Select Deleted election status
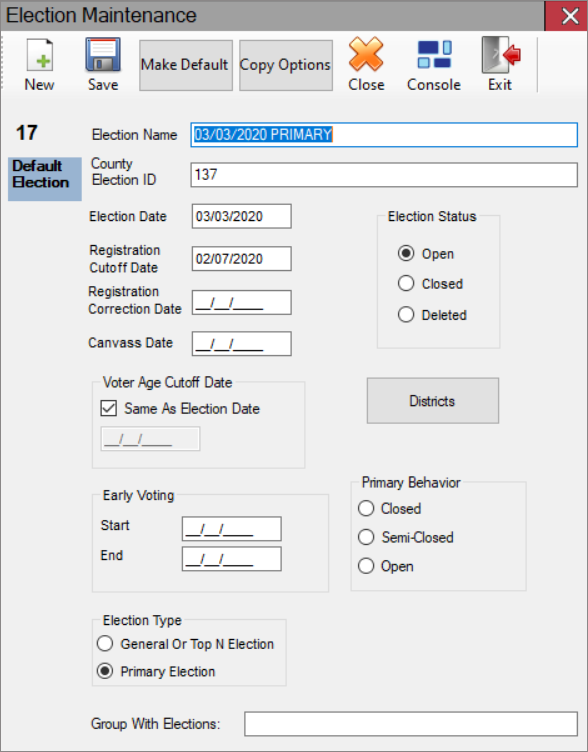The height and width of the screenshot is (752, 588). 406,315
